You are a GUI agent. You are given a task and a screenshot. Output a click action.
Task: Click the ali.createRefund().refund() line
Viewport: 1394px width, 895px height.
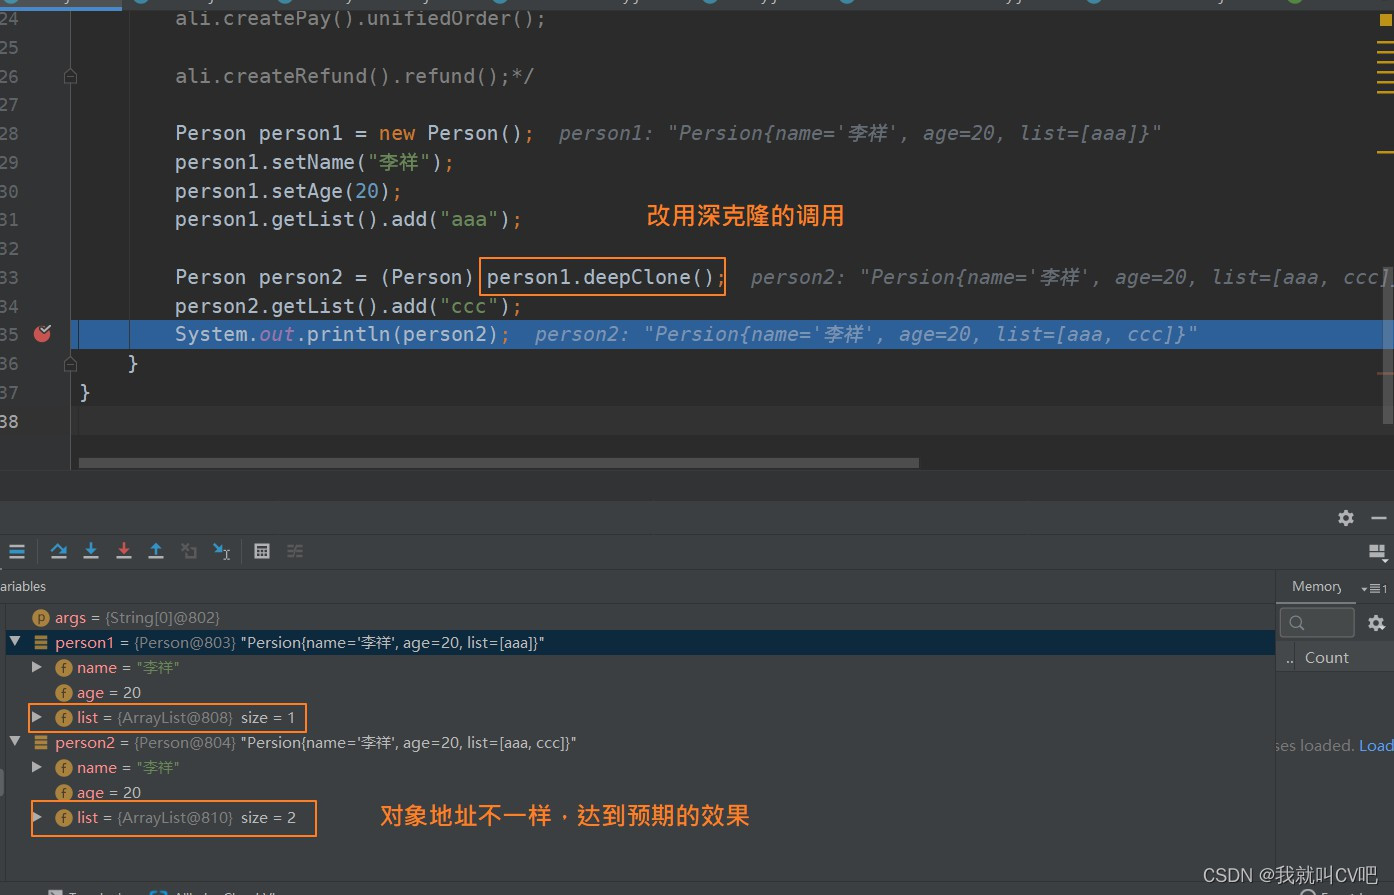tap(354, 76)
